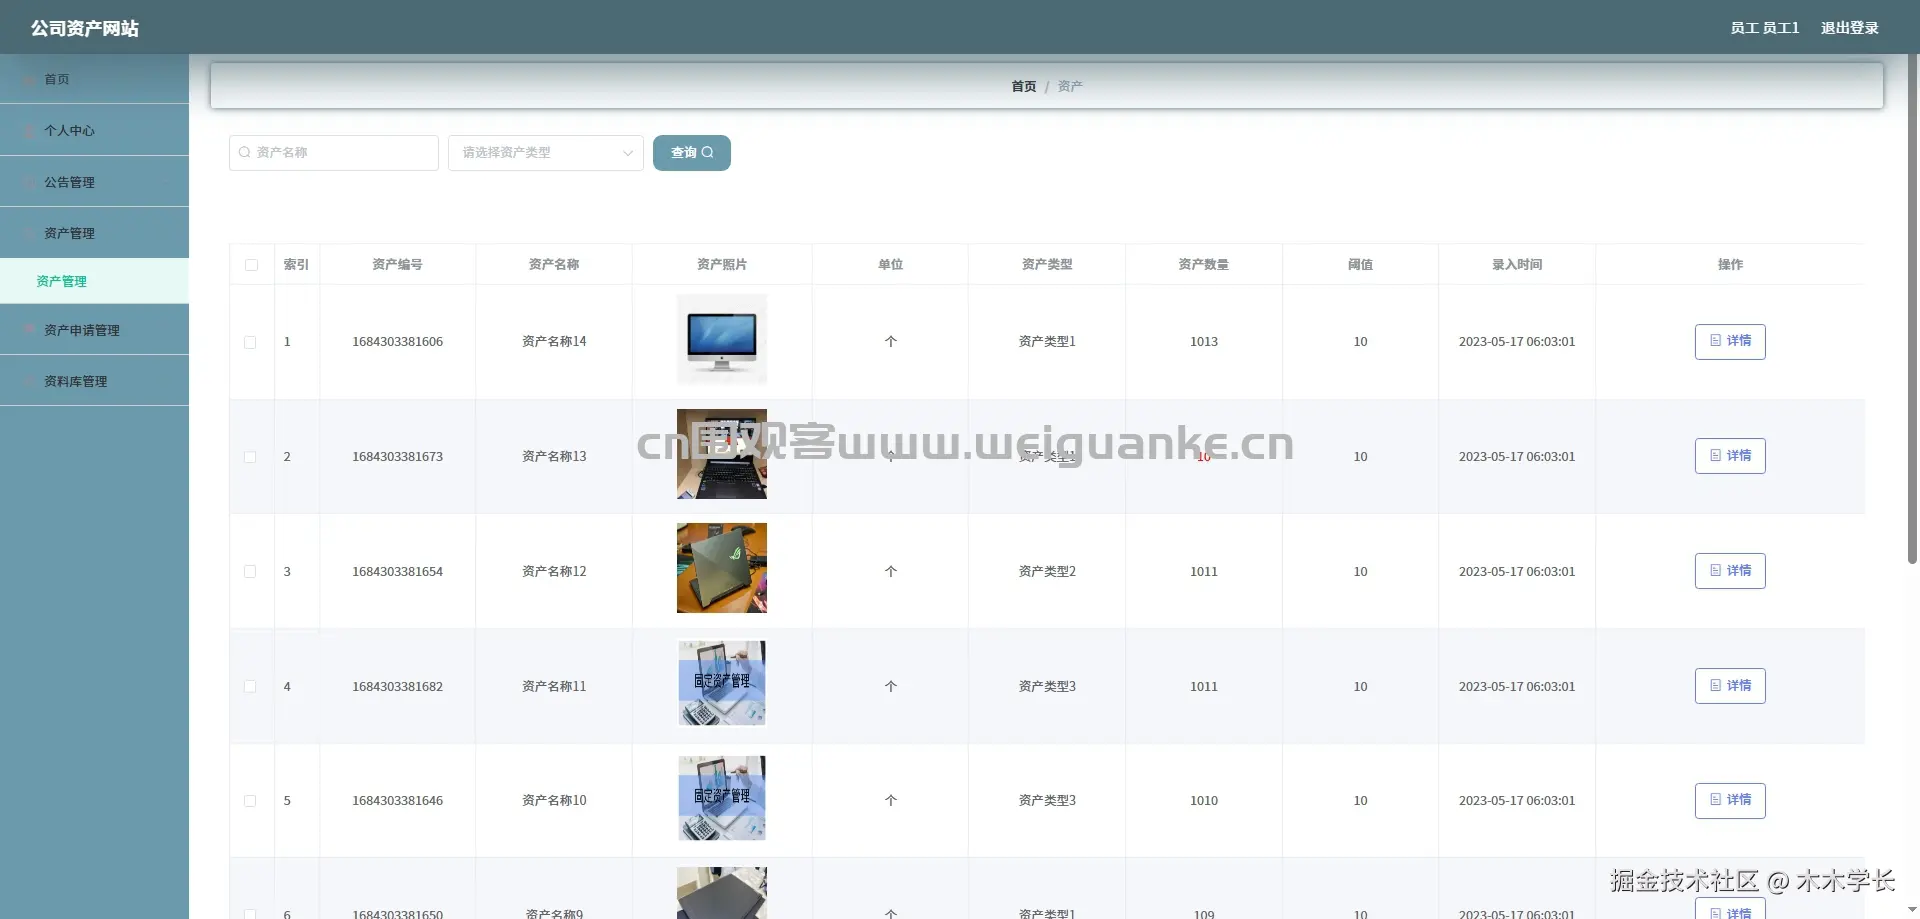The width and height of the screenshot is (1920, 919).
Task: Click the 录入时间 column header
Action: pyautogui.click(x=1517, y=265)
